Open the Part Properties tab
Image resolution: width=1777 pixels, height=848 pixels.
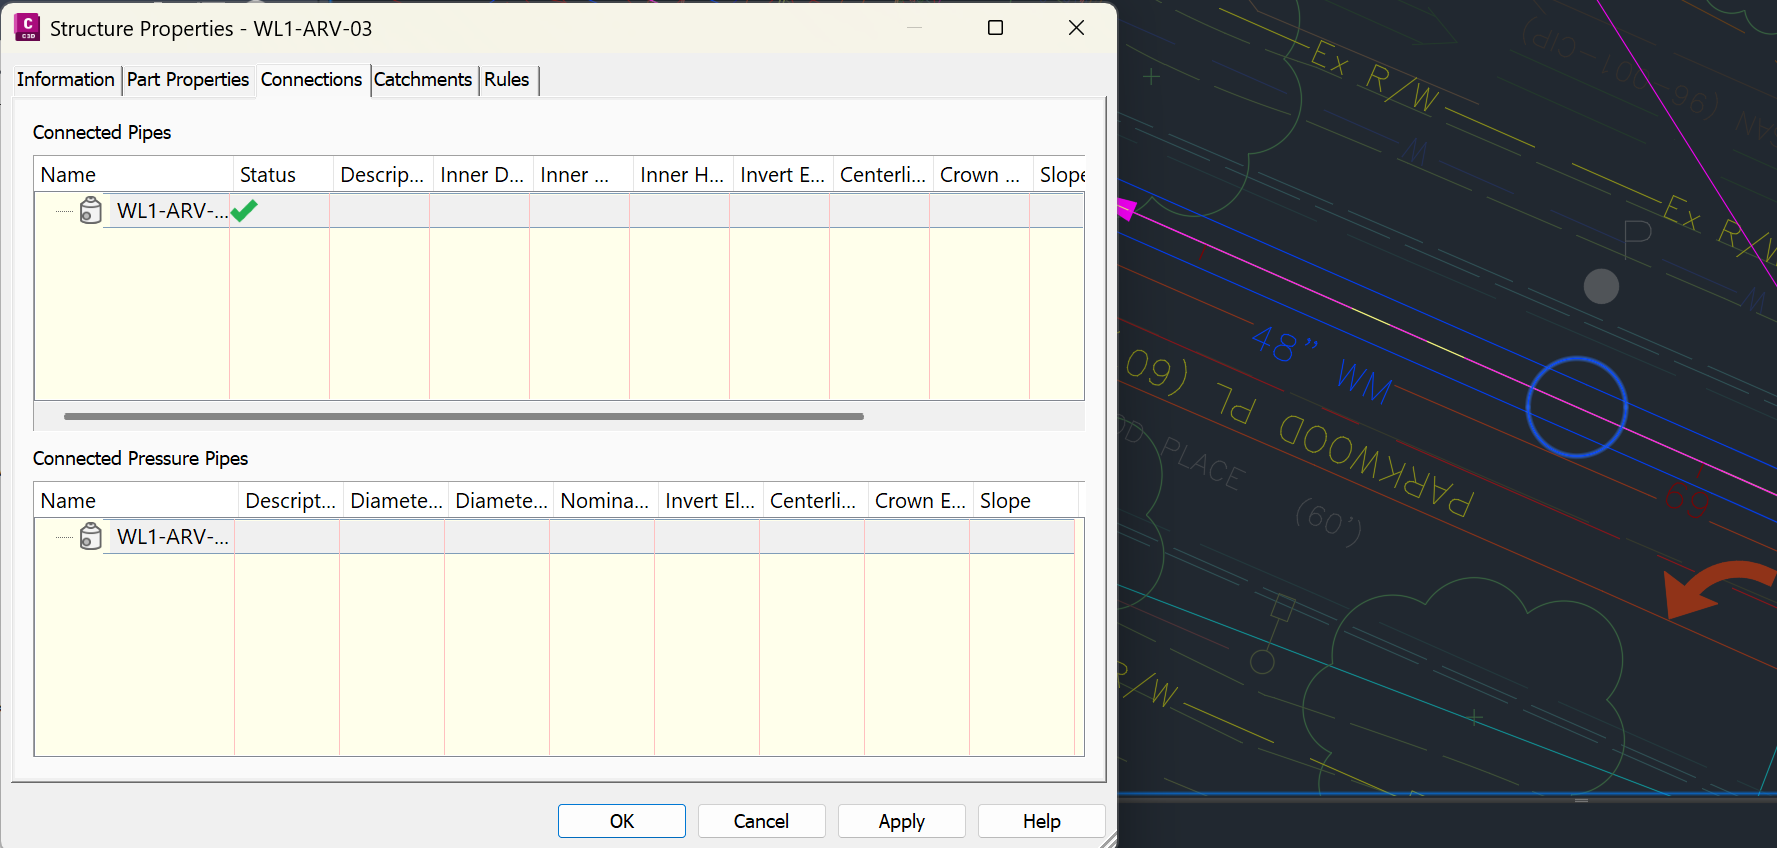[x=188, y=80]
